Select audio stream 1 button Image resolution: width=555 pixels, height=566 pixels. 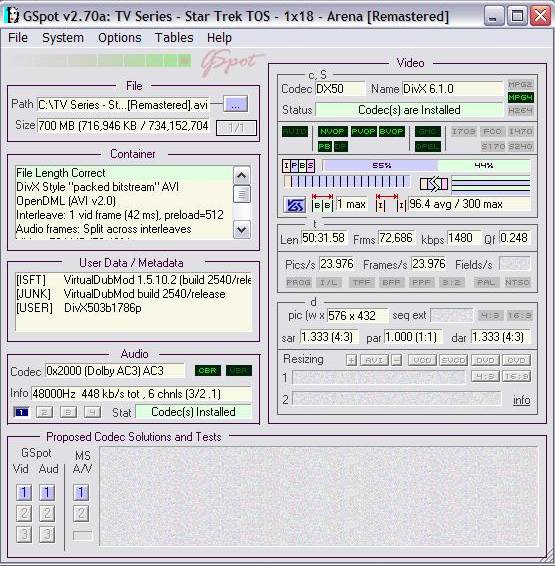(x=21, y=412)
